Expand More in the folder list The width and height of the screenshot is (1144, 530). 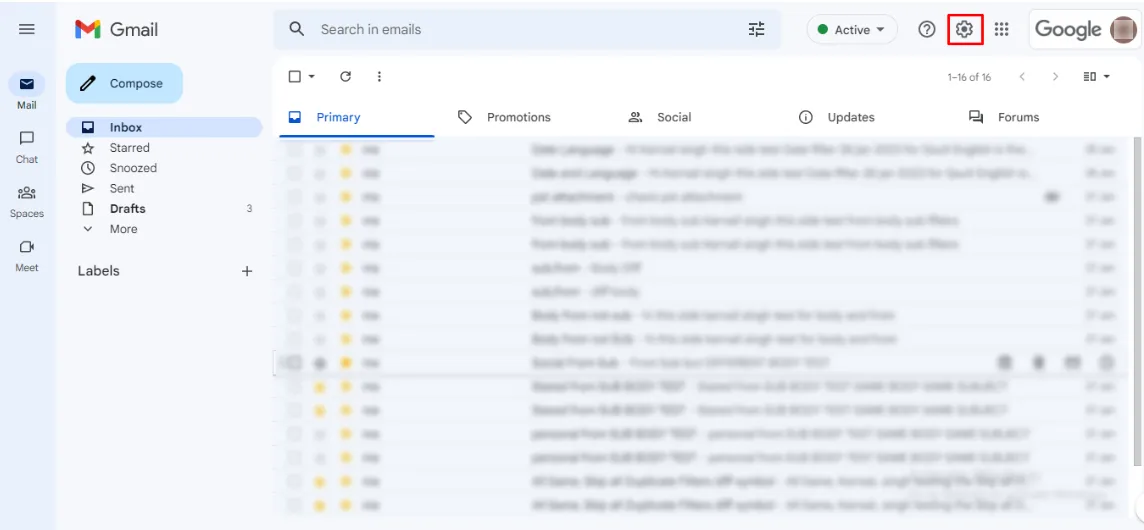pos(123,229)
